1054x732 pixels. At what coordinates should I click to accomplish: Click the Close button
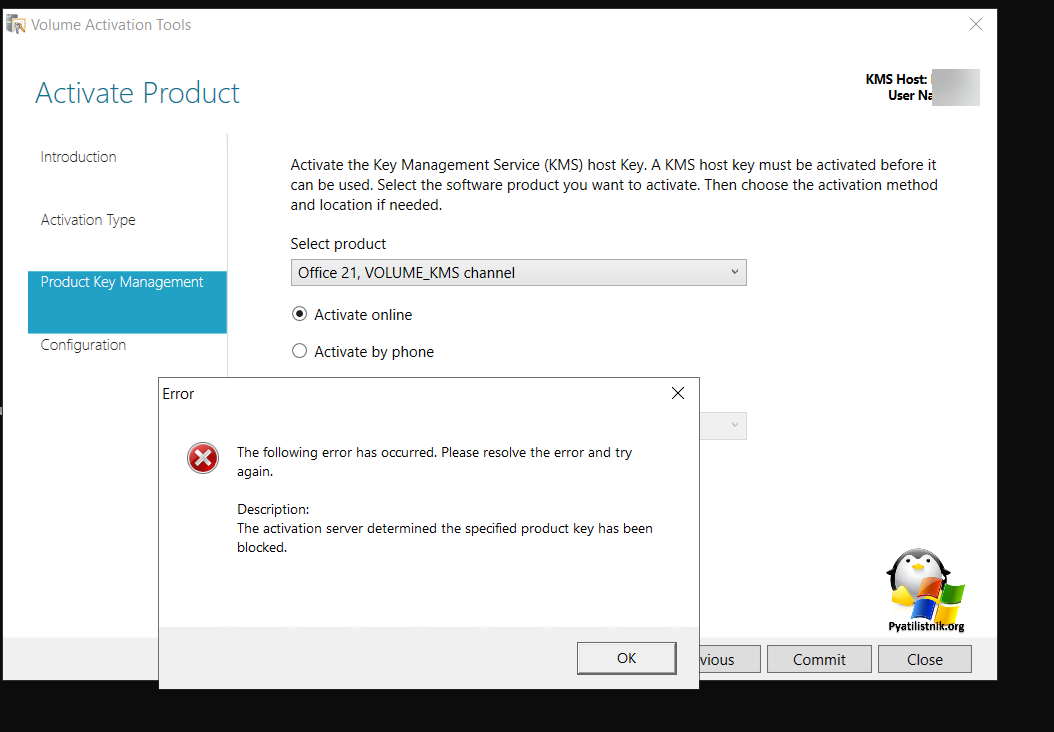[x=924, y=659]
